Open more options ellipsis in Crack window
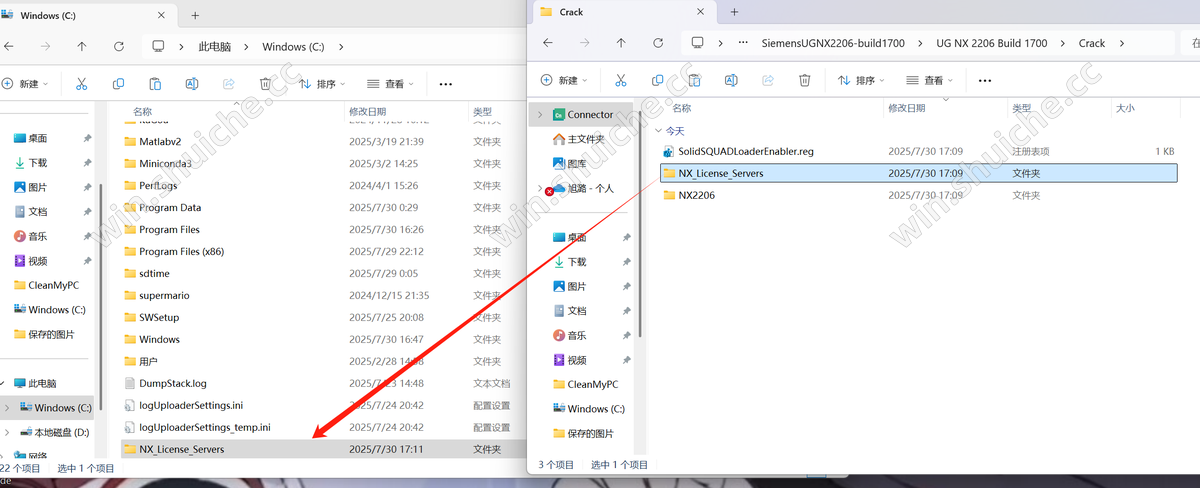The width and height of the screenshot is (1200, 488). click(985, 80)
